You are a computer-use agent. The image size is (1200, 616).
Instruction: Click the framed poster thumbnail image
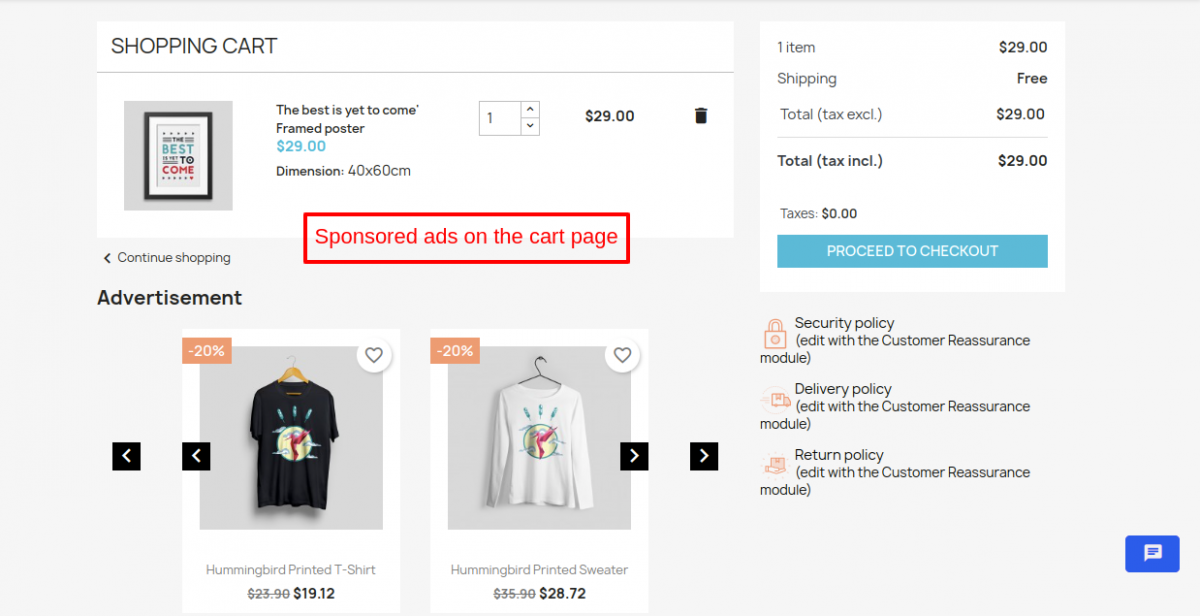[178, 156]
